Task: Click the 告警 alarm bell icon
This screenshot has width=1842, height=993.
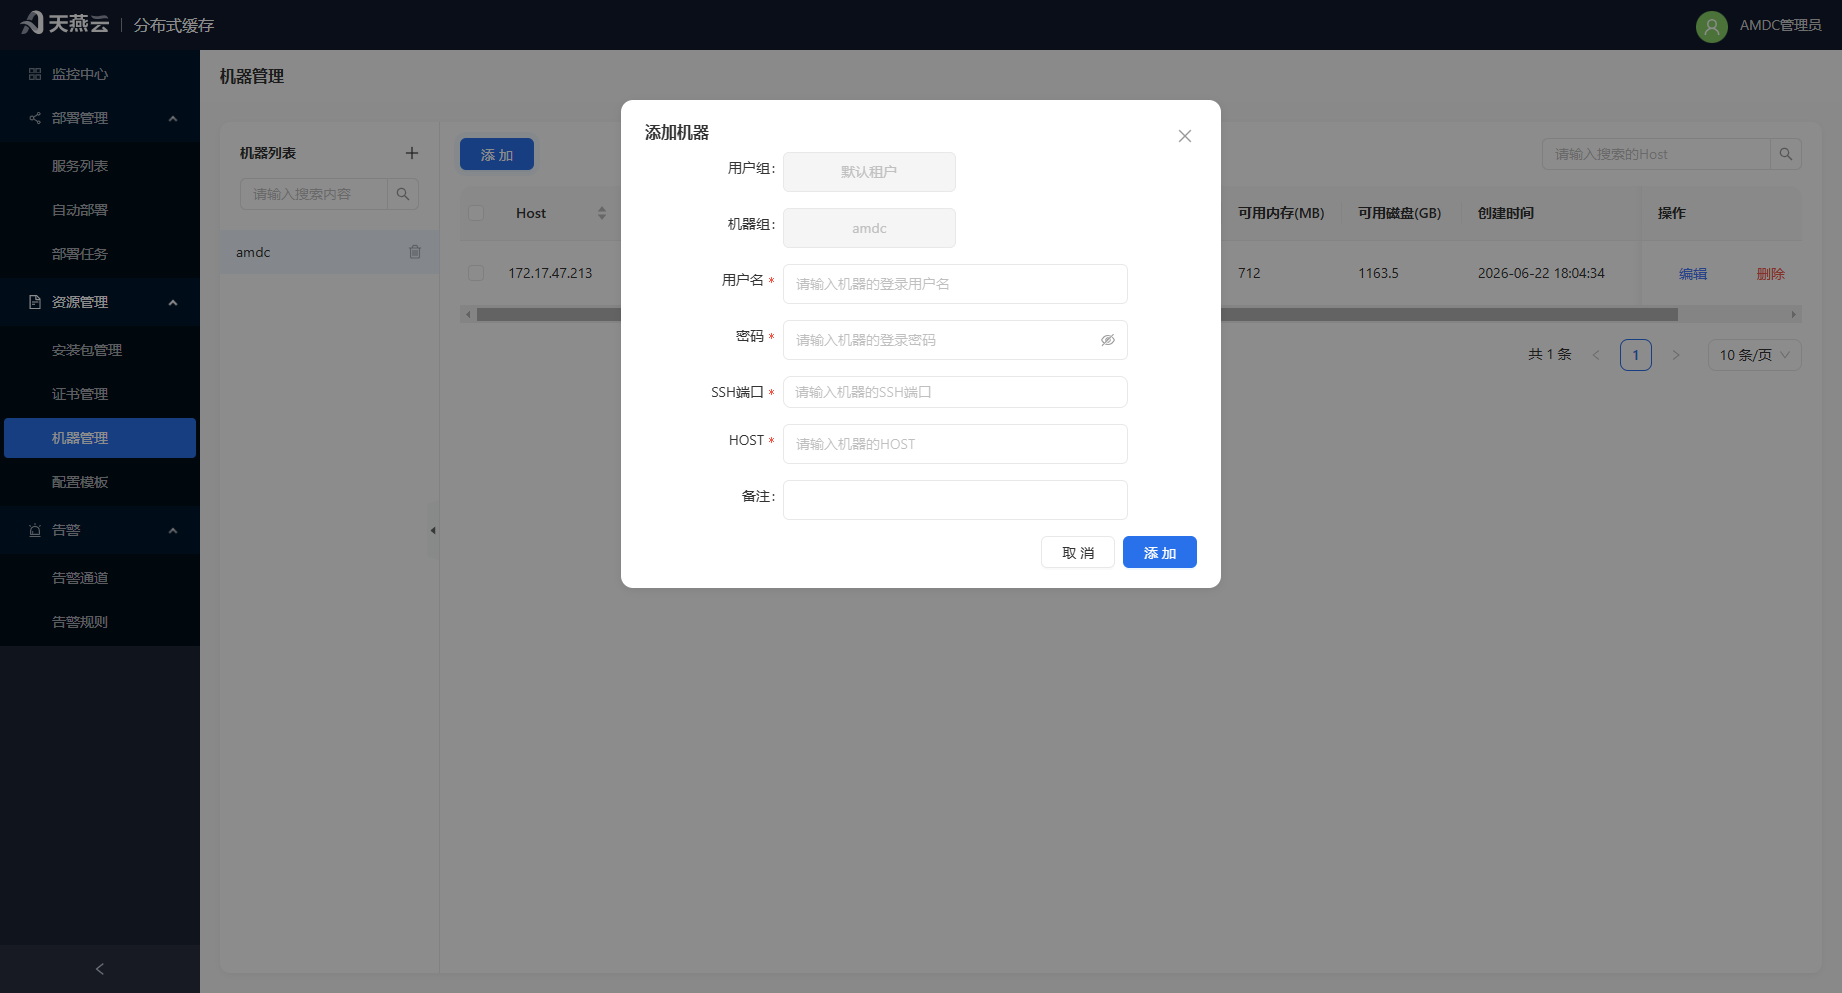Action: [35, 530]
